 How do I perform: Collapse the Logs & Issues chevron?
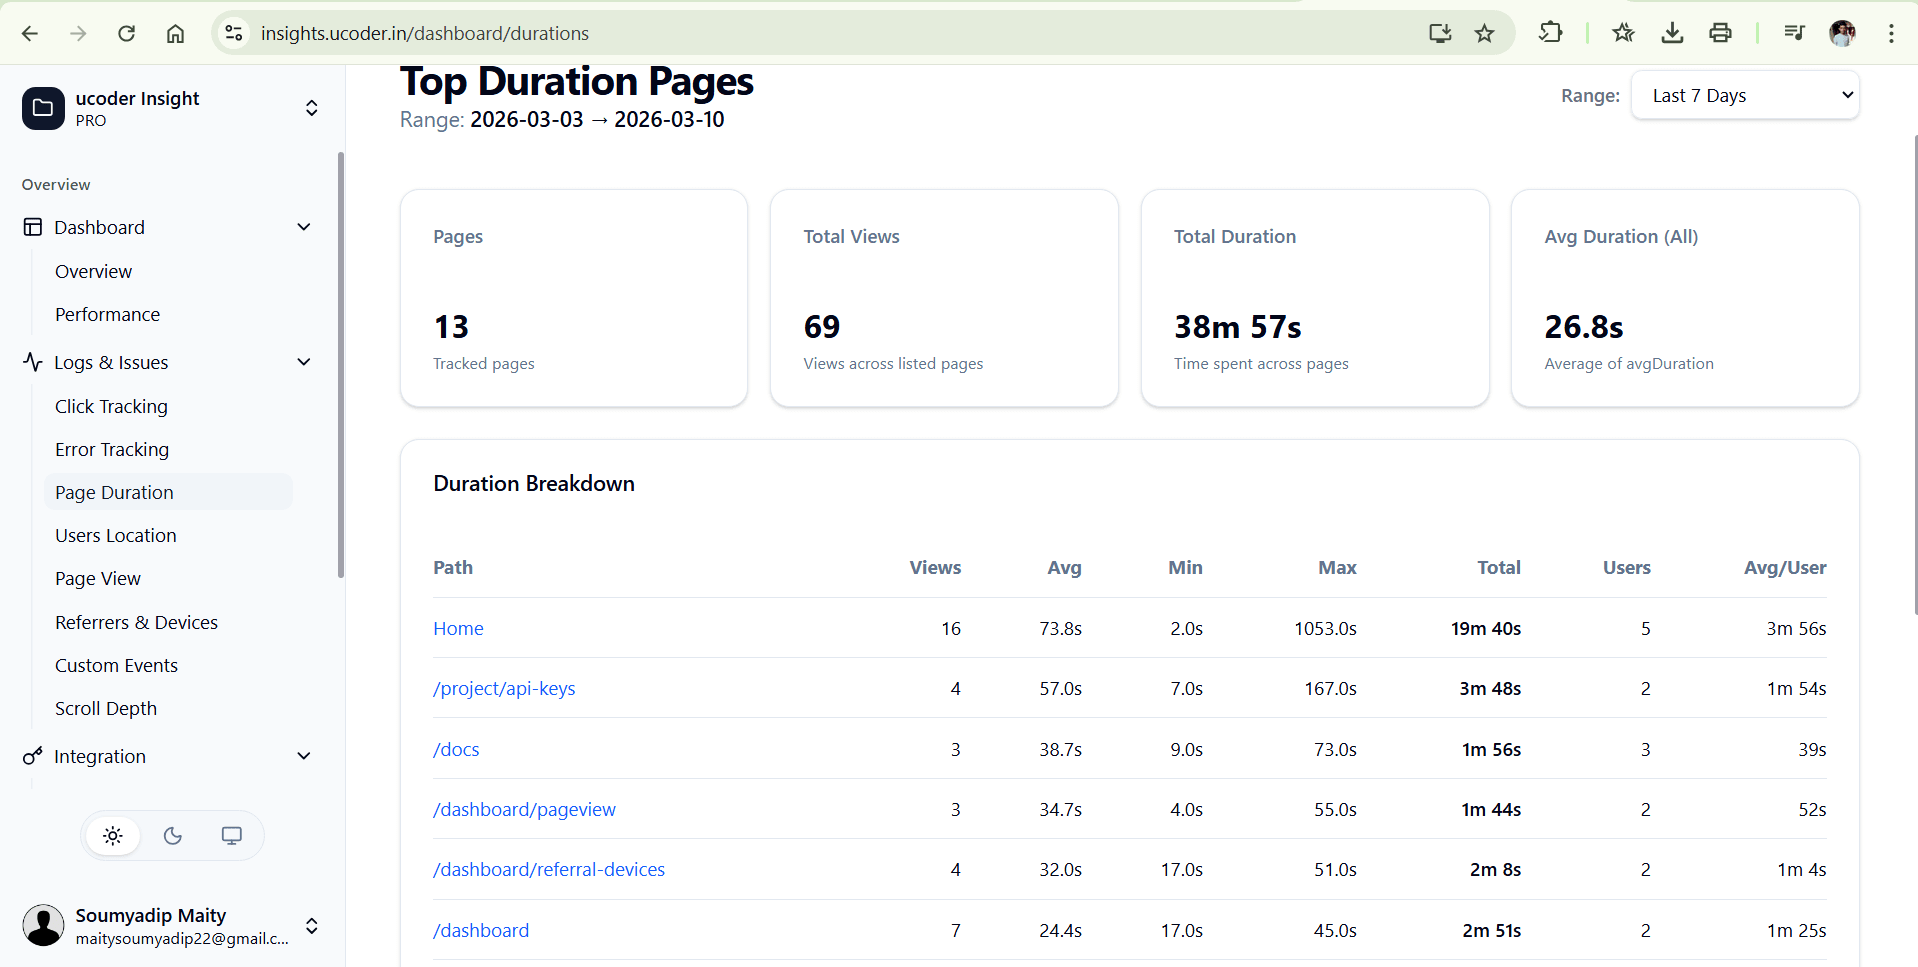point(304,362)
